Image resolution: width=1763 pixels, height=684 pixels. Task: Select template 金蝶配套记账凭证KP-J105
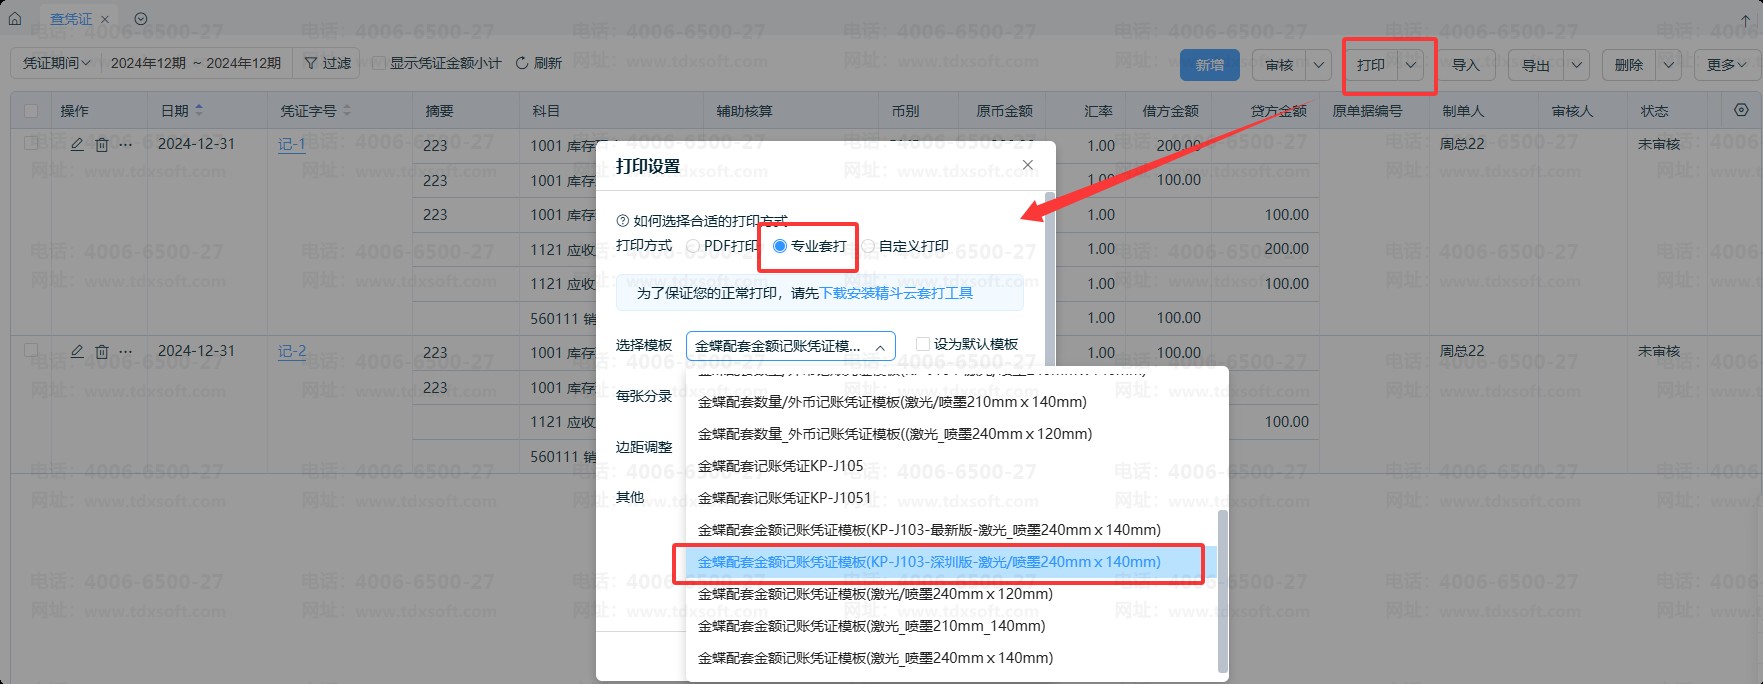[780, 466]
